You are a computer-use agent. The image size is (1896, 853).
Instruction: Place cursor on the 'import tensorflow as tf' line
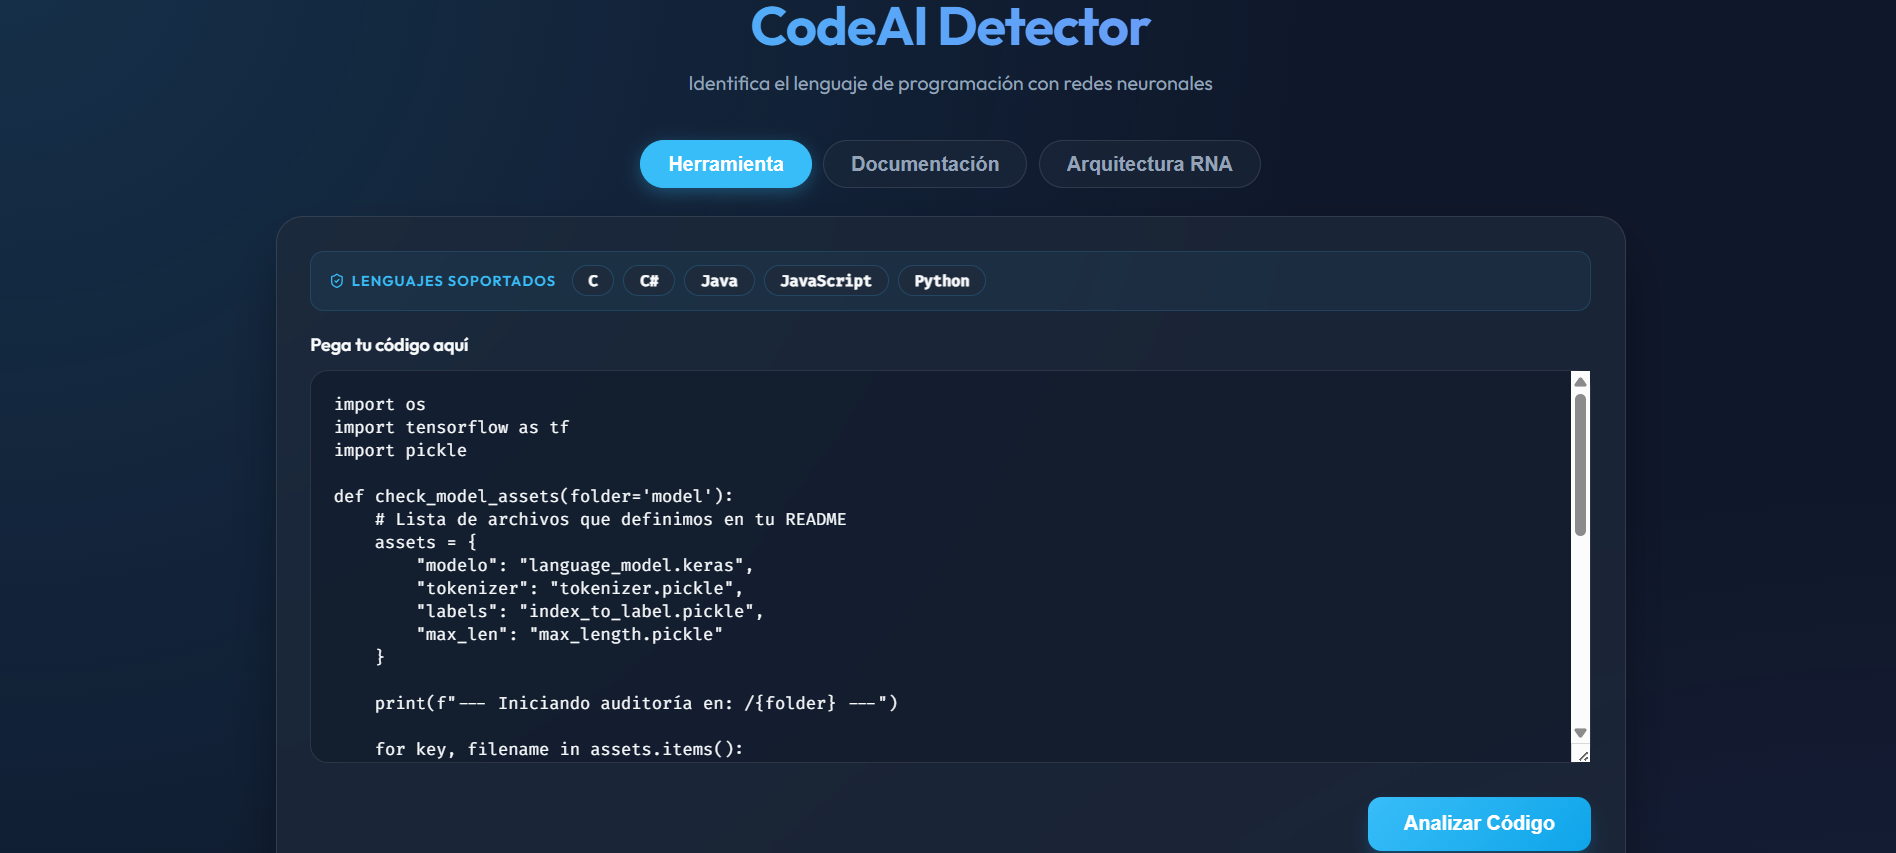click(451, 428)
